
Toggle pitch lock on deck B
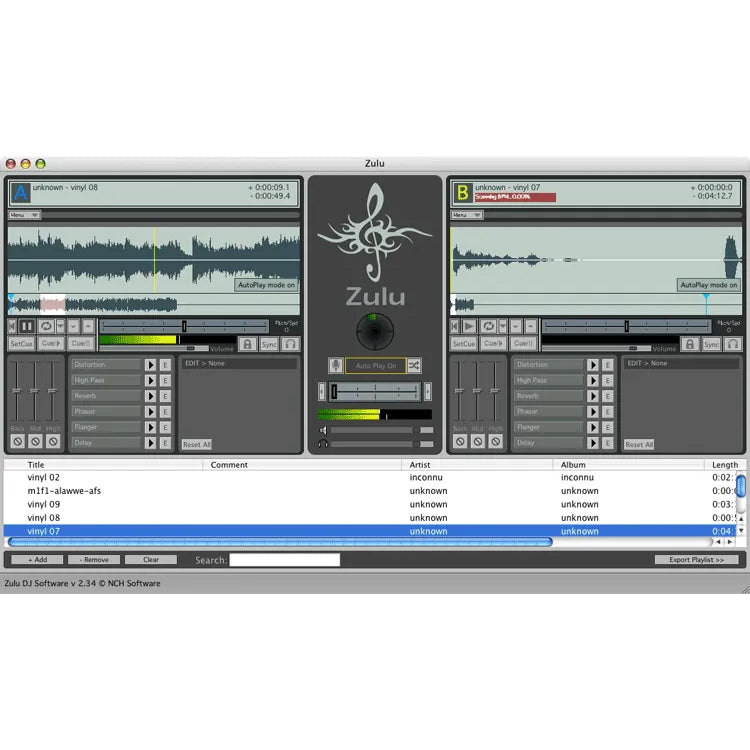tap(690, 344)
